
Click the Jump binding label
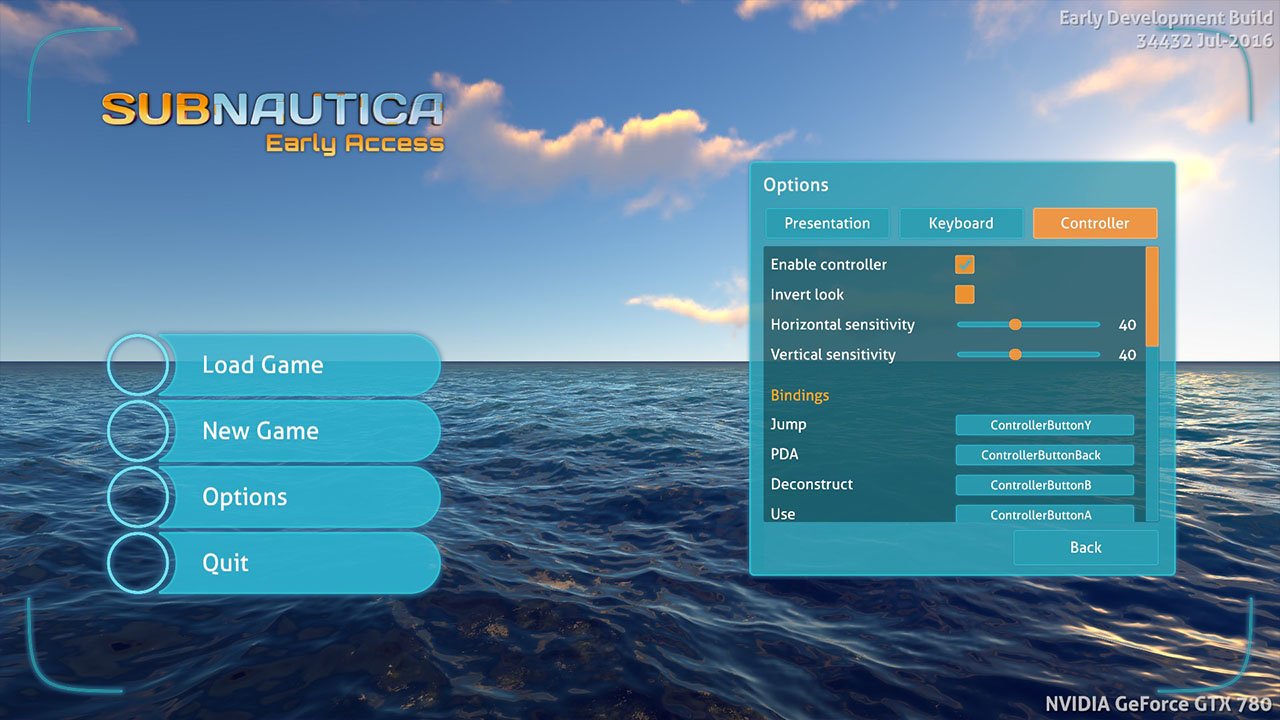pyautogui.click(x=788, y=425)
